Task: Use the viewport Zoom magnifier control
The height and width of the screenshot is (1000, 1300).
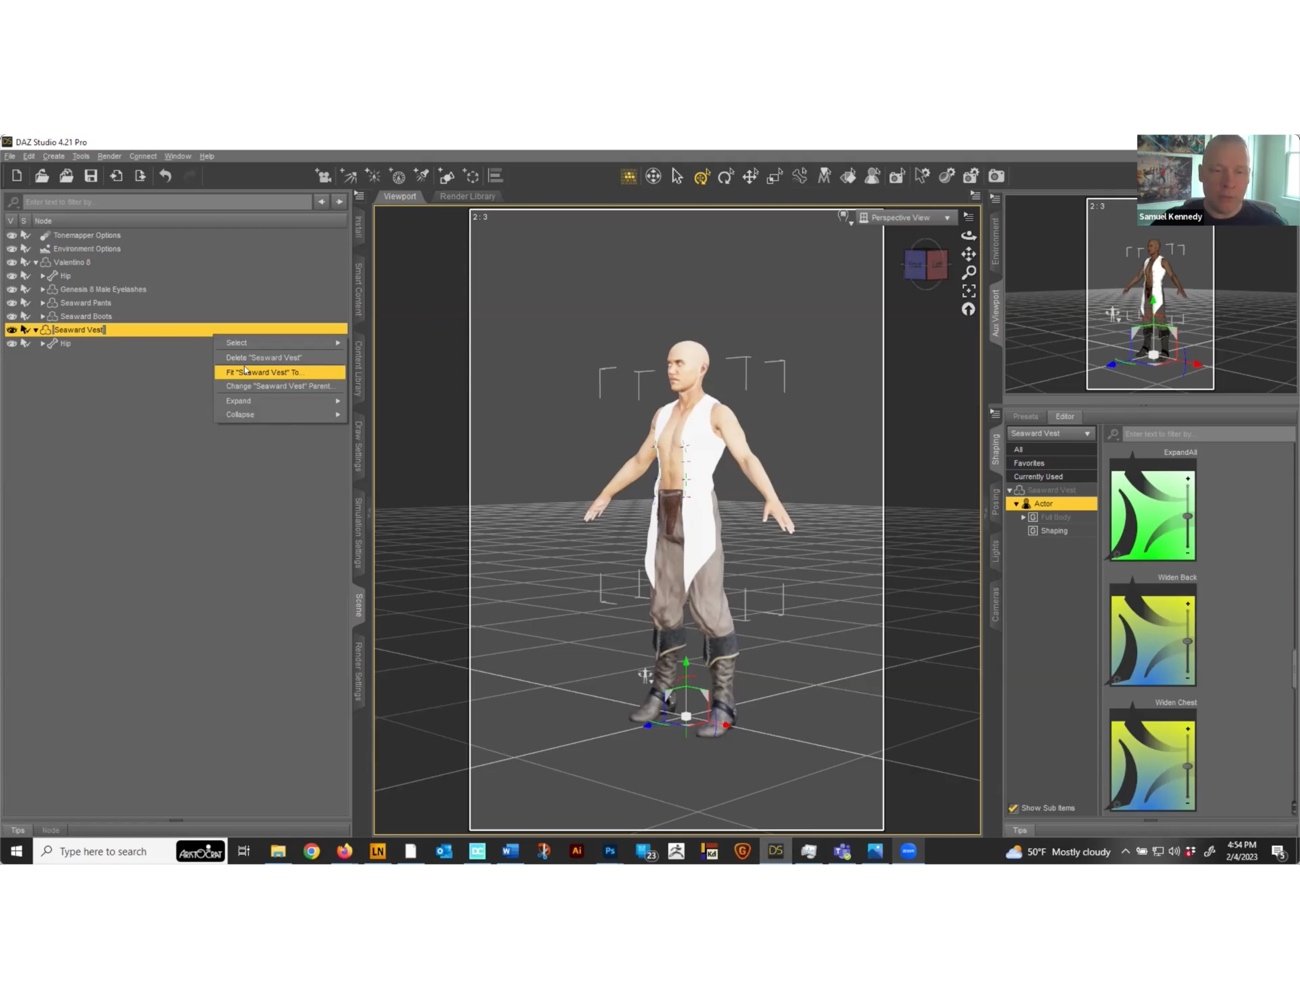Action: coord(968,272)
